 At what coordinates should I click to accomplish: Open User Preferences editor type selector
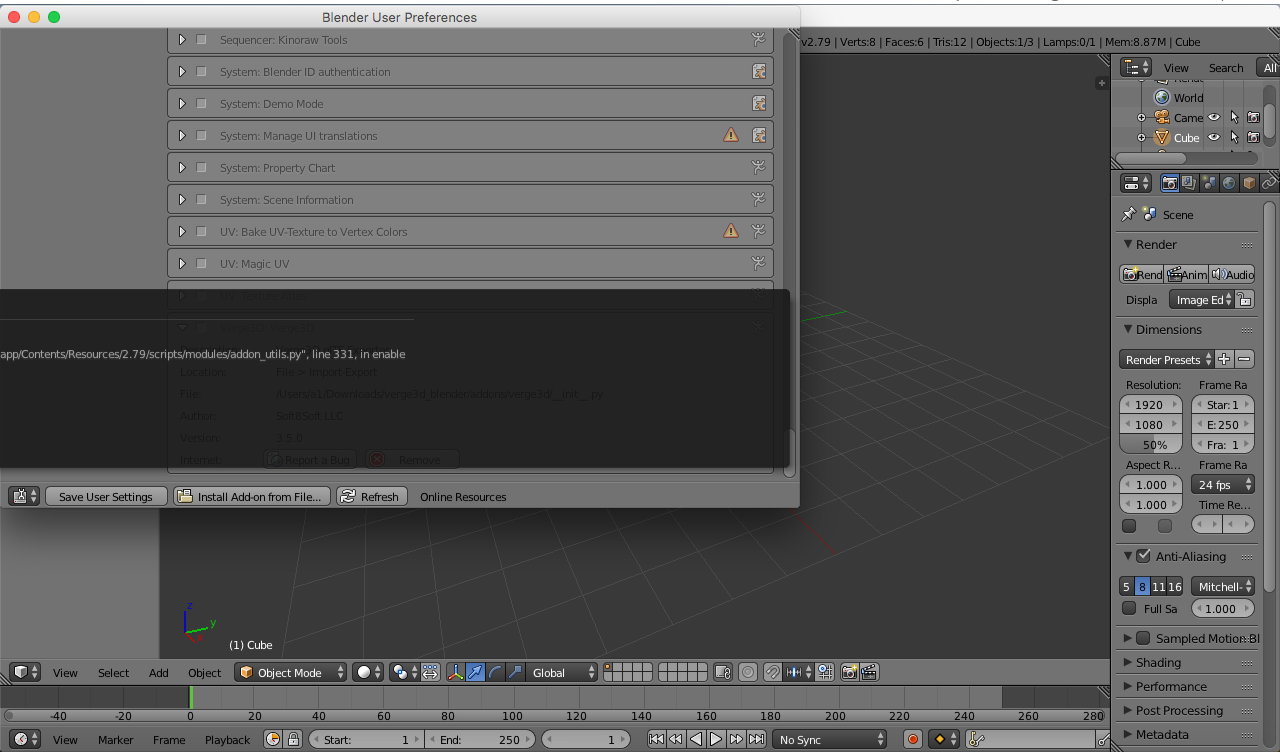(24, 496)
